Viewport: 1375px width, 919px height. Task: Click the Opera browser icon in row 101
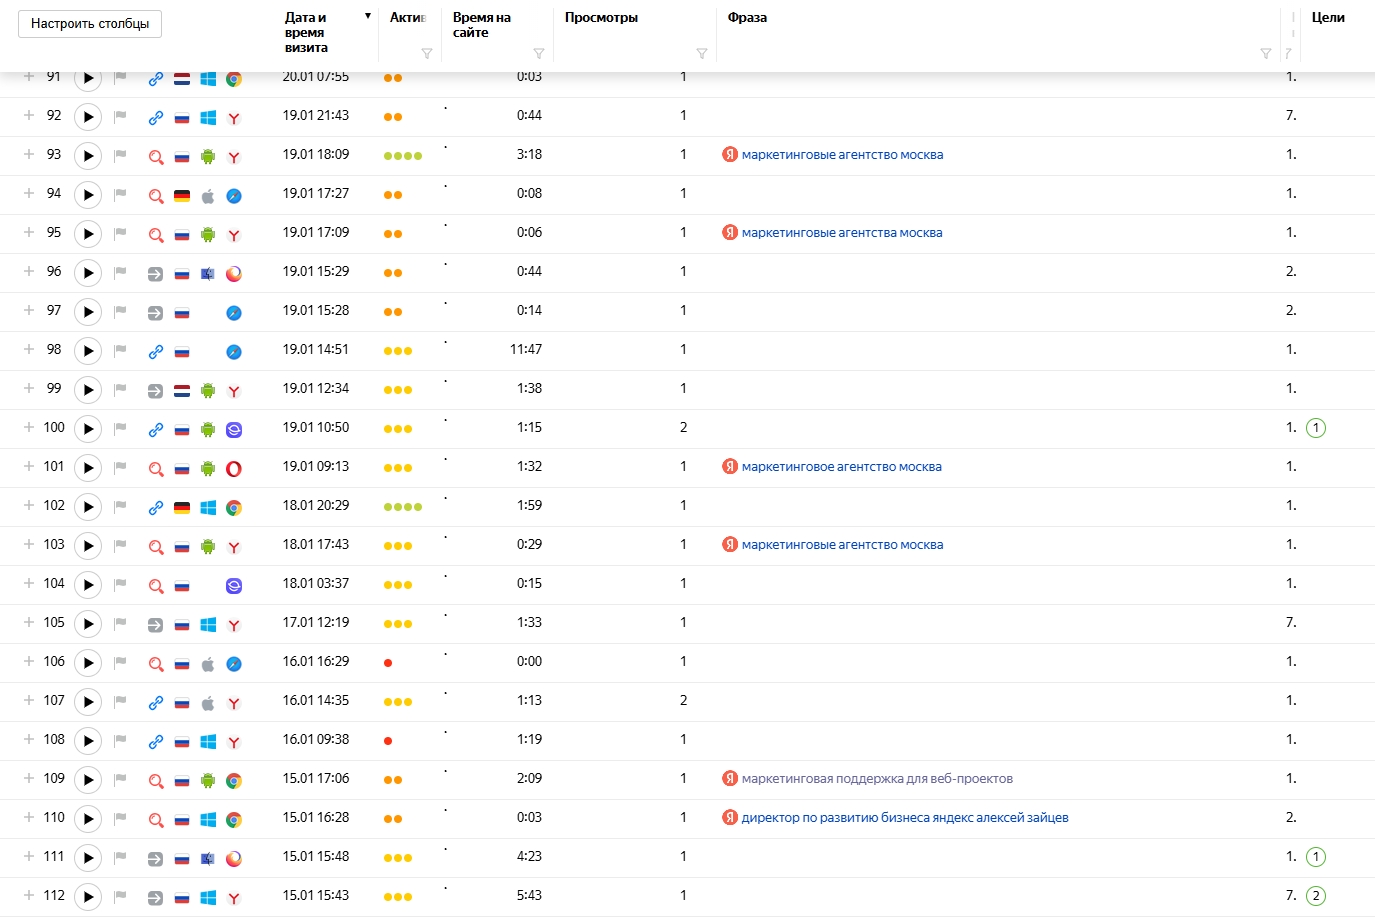pos(233,469)
